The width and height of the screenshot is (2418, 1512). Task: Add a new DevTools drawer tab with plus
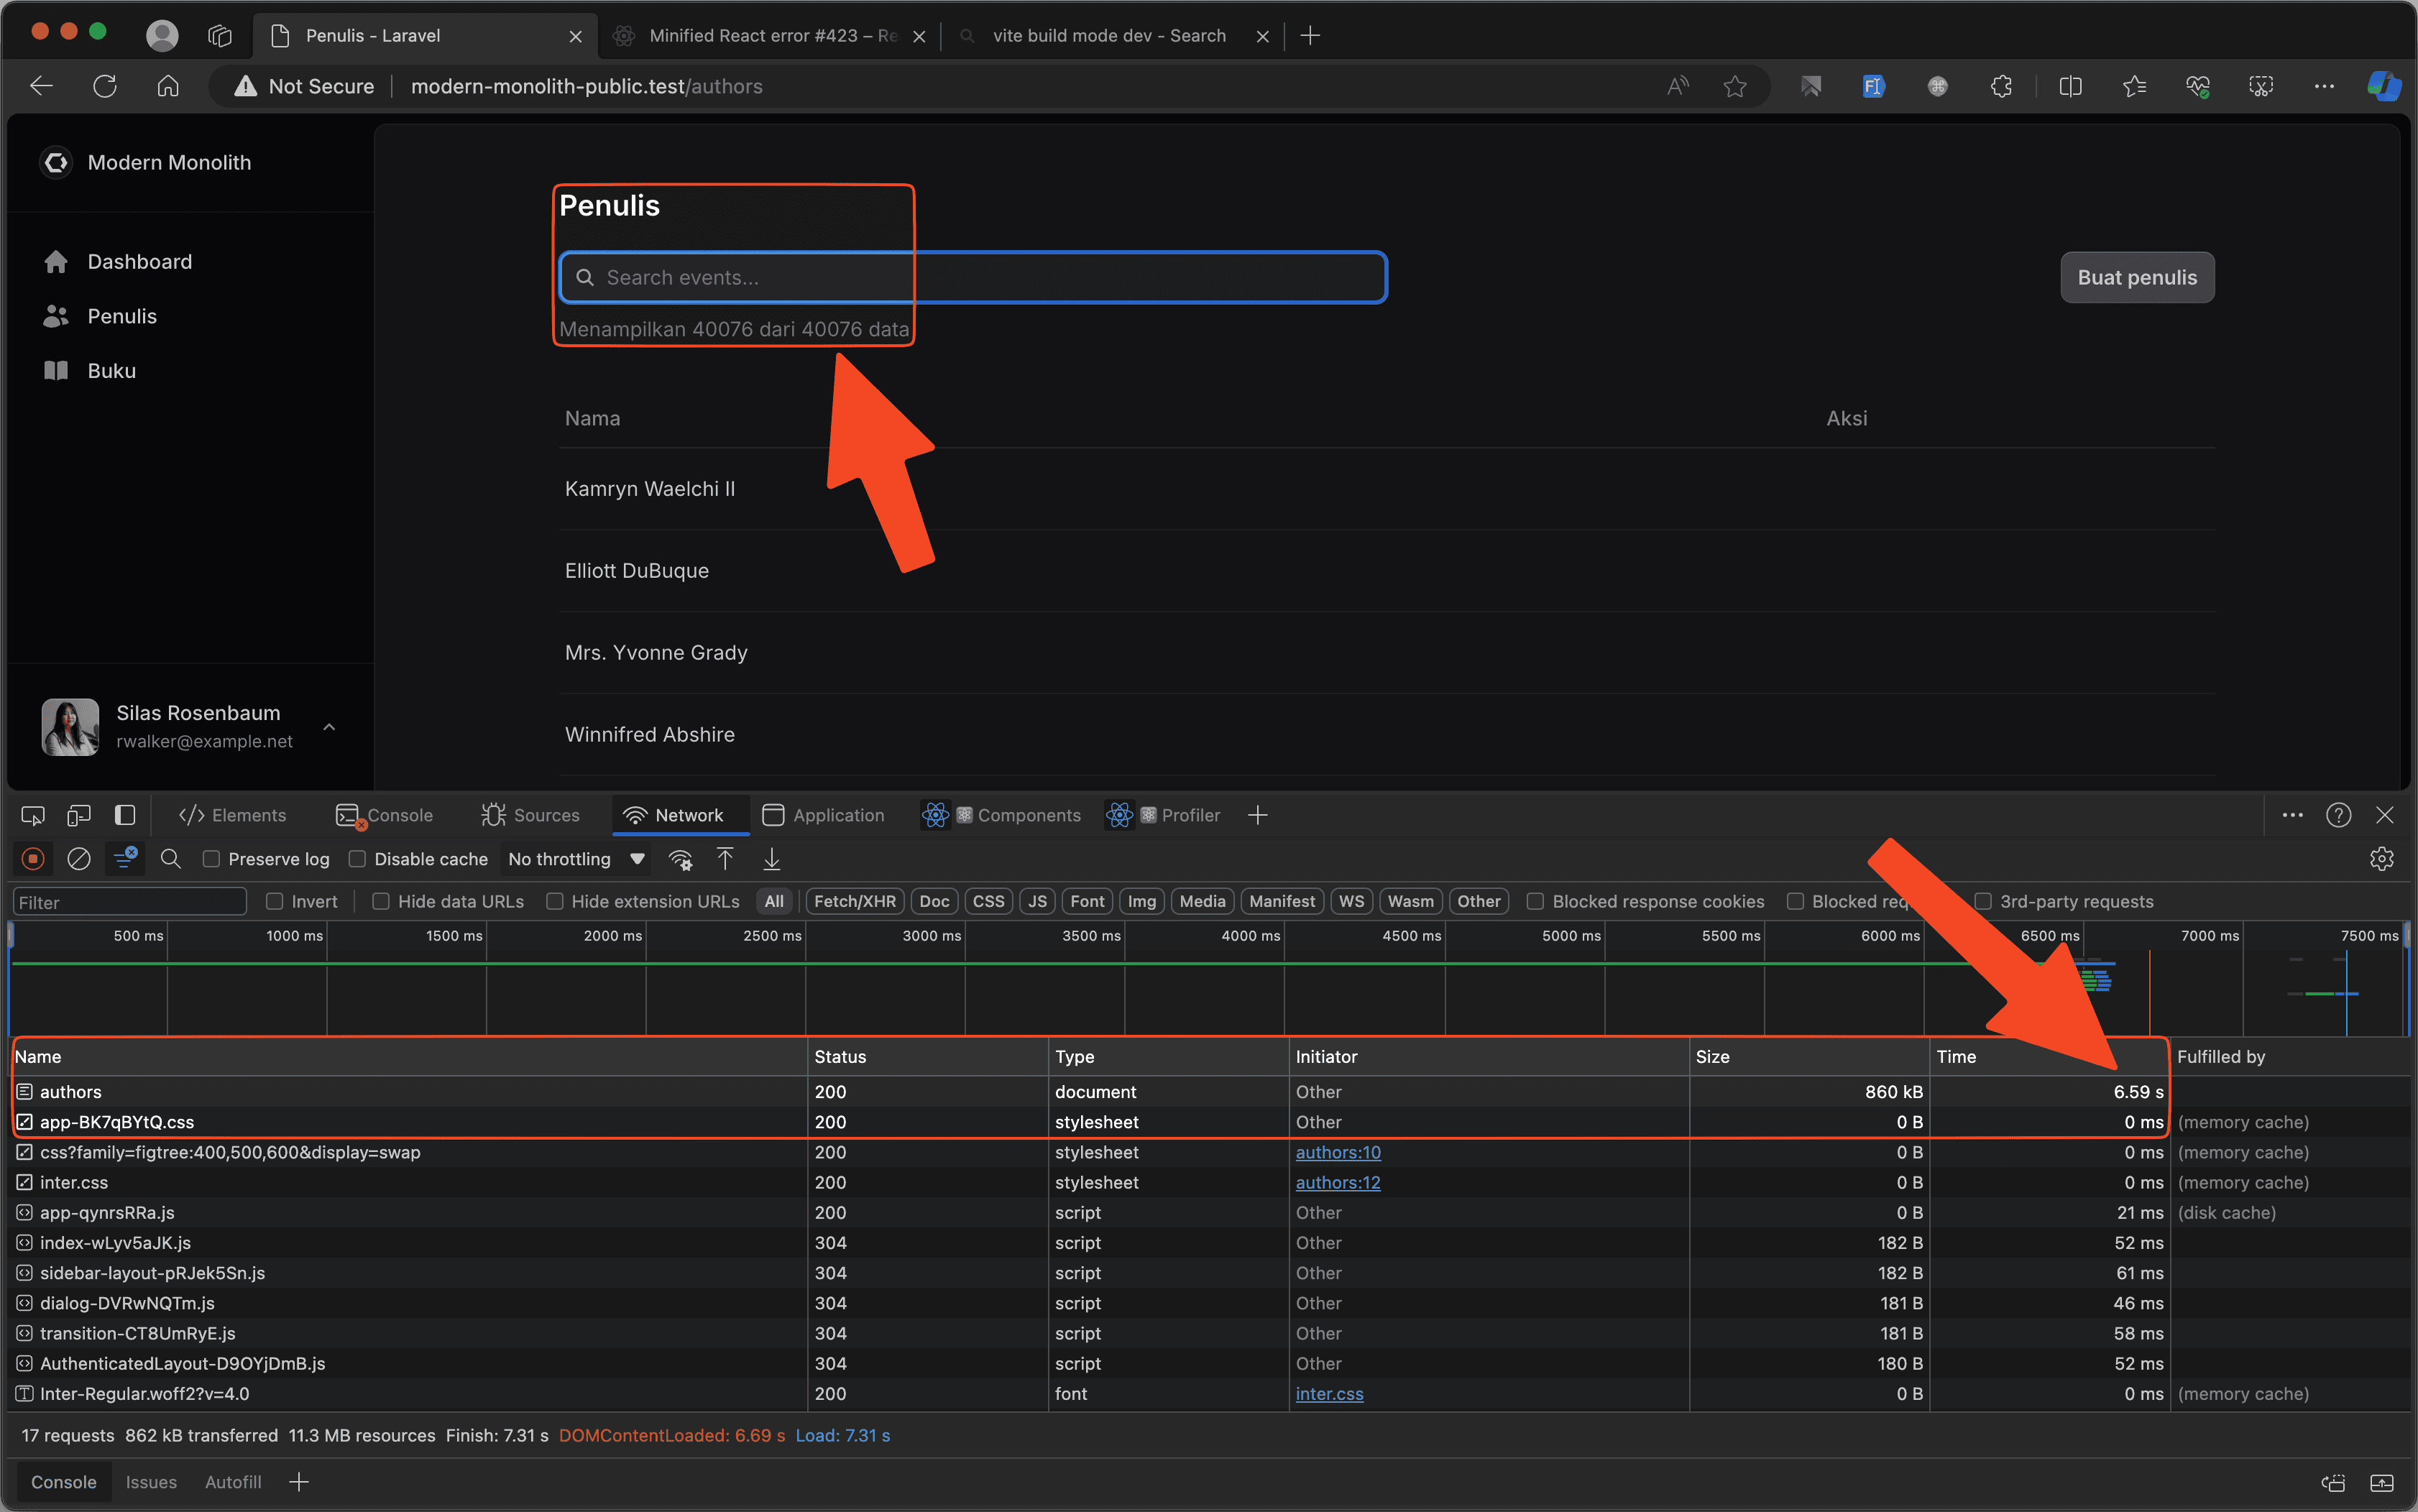299,1482
